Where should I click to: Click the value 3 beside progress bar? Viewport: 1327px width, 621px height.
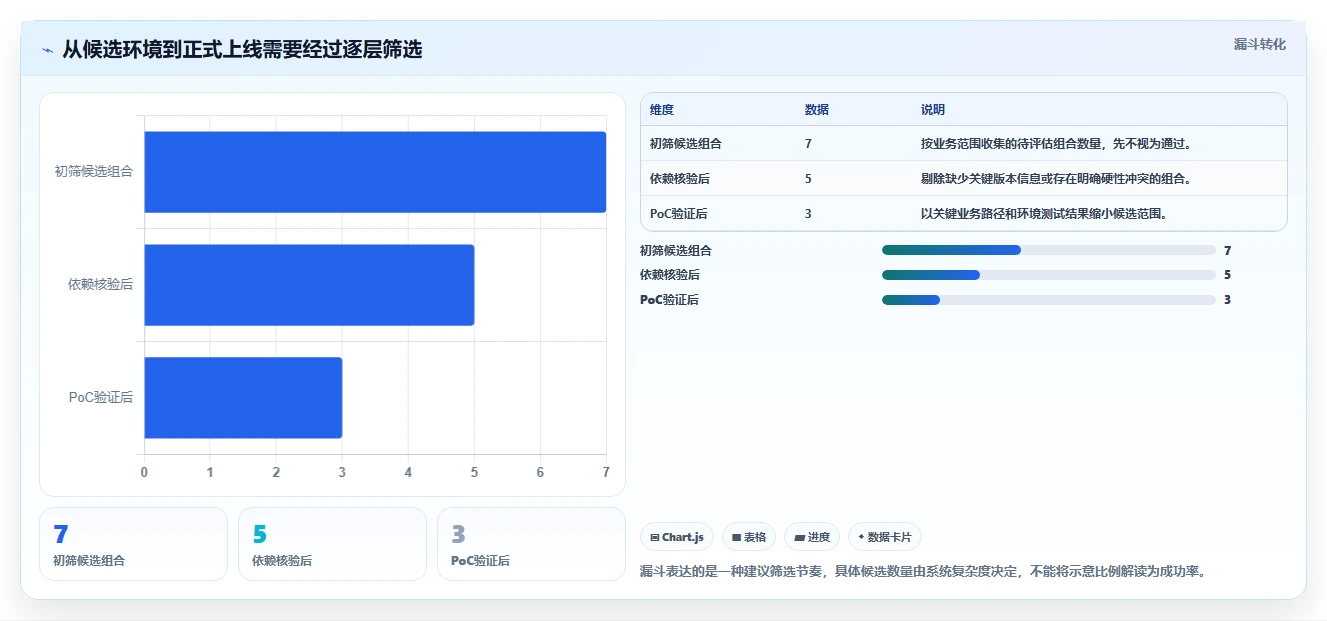pos(1227,300)
